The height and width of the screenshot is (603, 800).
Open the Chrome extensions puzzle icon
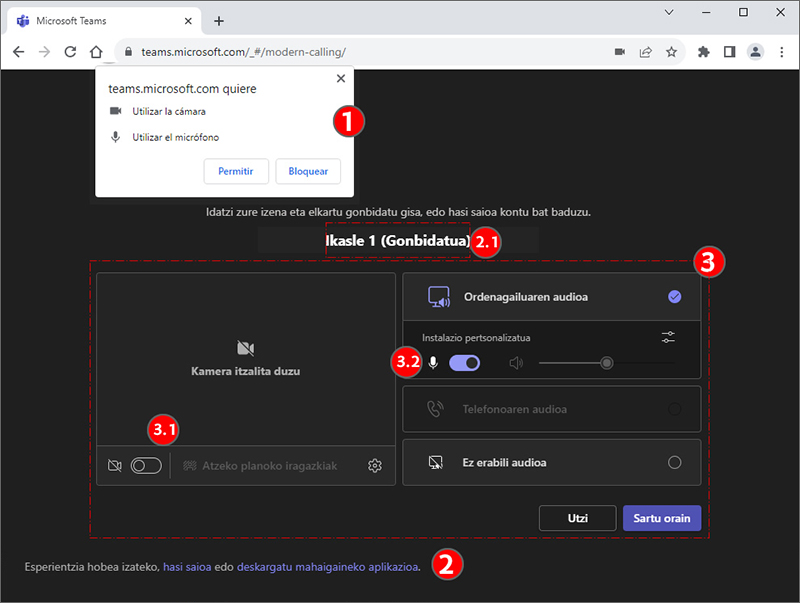click(703, 50)
